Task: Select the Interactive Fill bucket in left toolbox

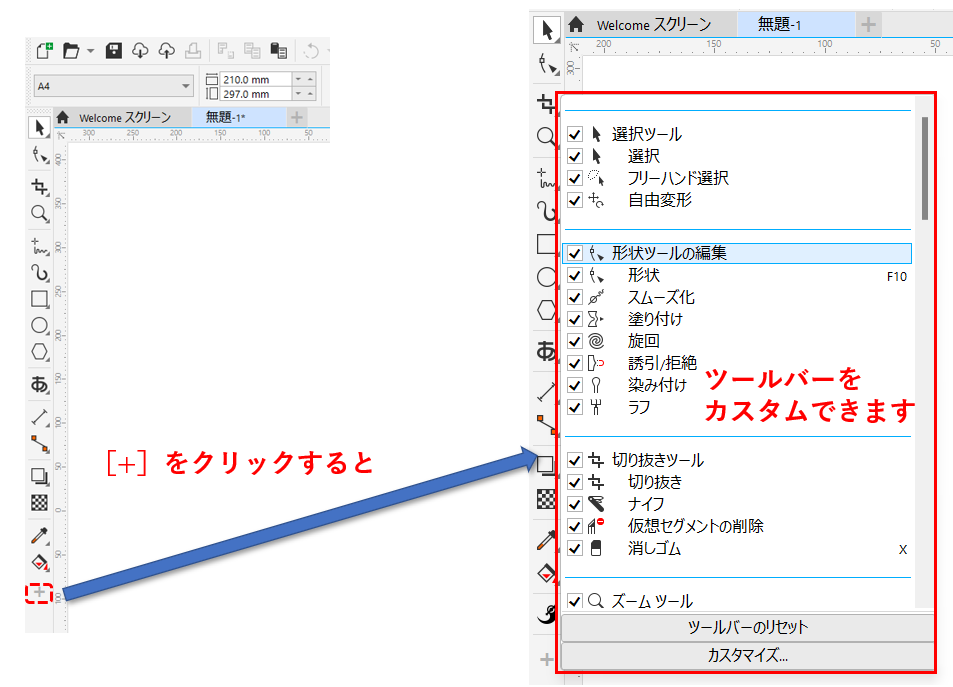Action: 40,562
